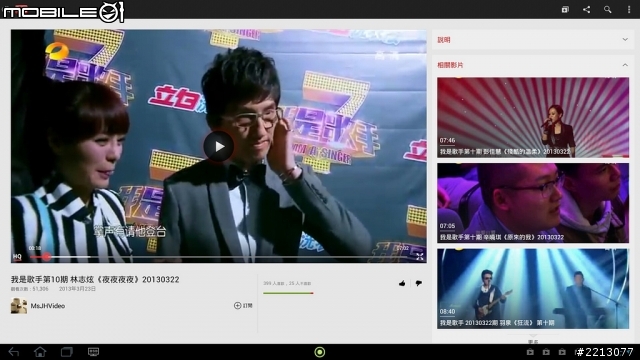Open second Play Store notification icon
Image resolution: width=640 pixels, height=360 pixels.
546,352
